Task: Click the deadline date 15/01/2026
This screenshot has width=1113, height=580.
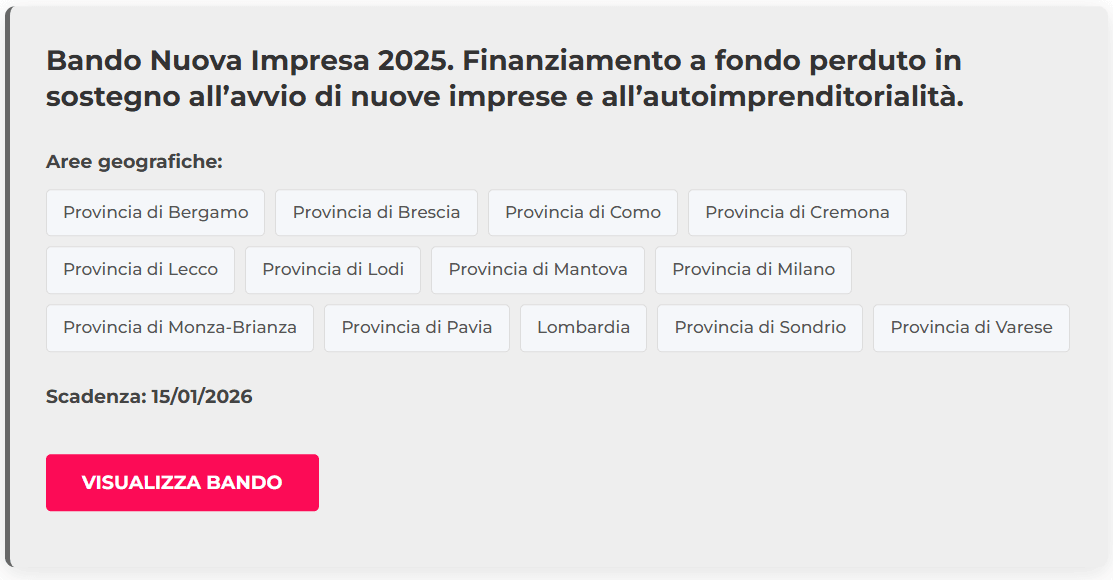Action: pos(202,397)
